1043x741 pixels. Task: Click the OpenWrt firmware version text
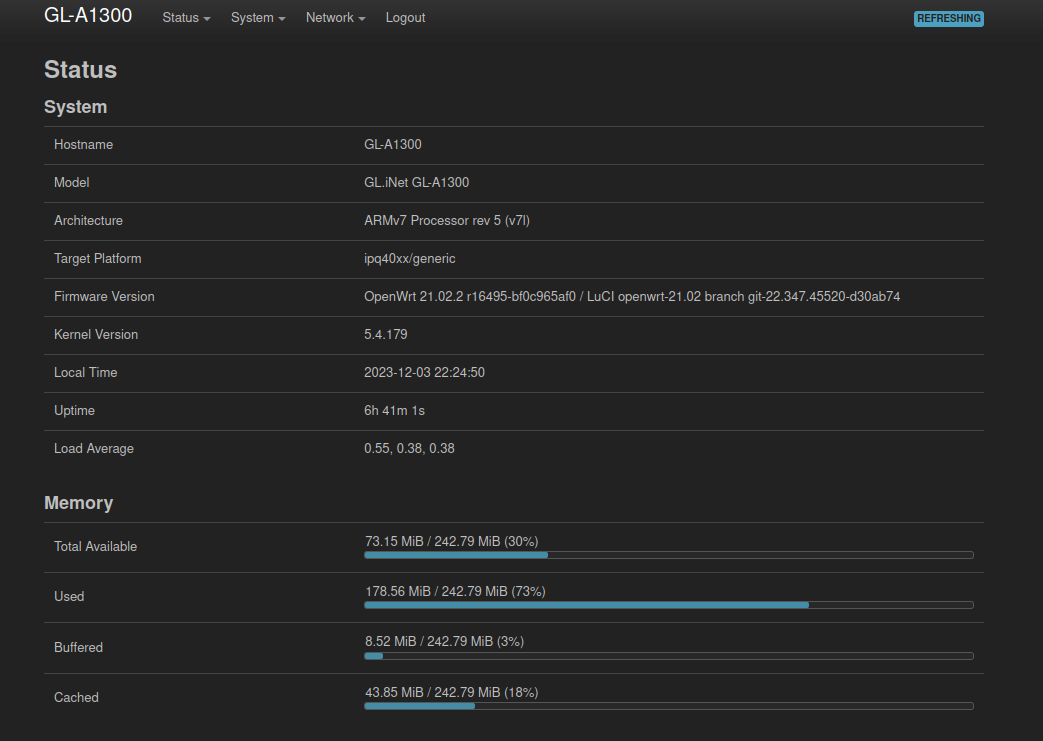pos(632,297)
